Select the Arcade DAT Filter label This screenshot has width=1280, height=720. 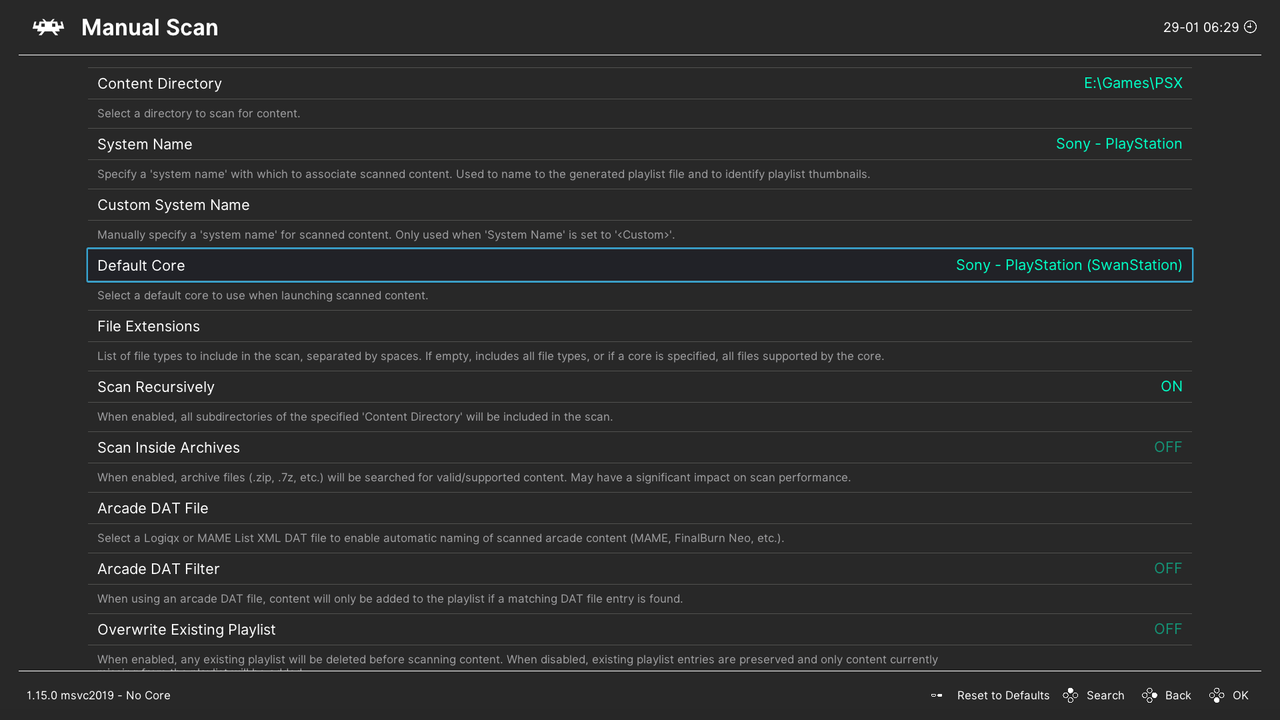click(x=158, y=568)
